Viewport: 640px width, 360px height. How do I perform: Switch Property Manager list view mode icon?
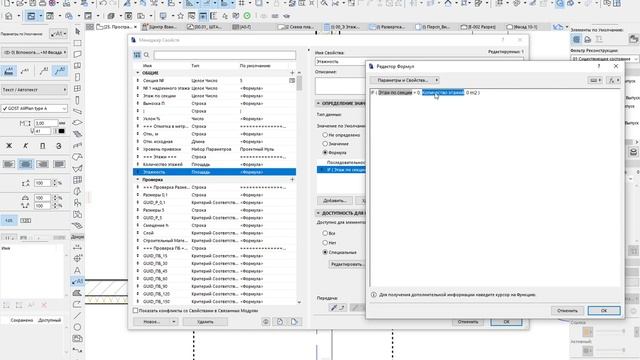click(137, 55)
